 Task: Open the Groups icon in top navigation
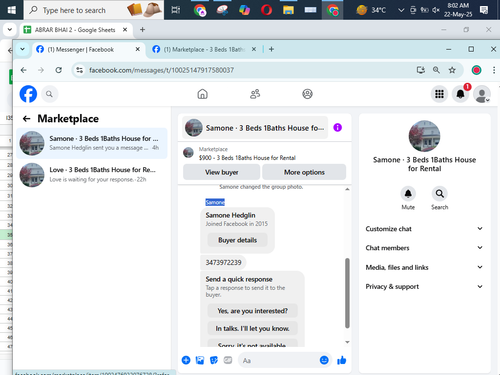307,94
